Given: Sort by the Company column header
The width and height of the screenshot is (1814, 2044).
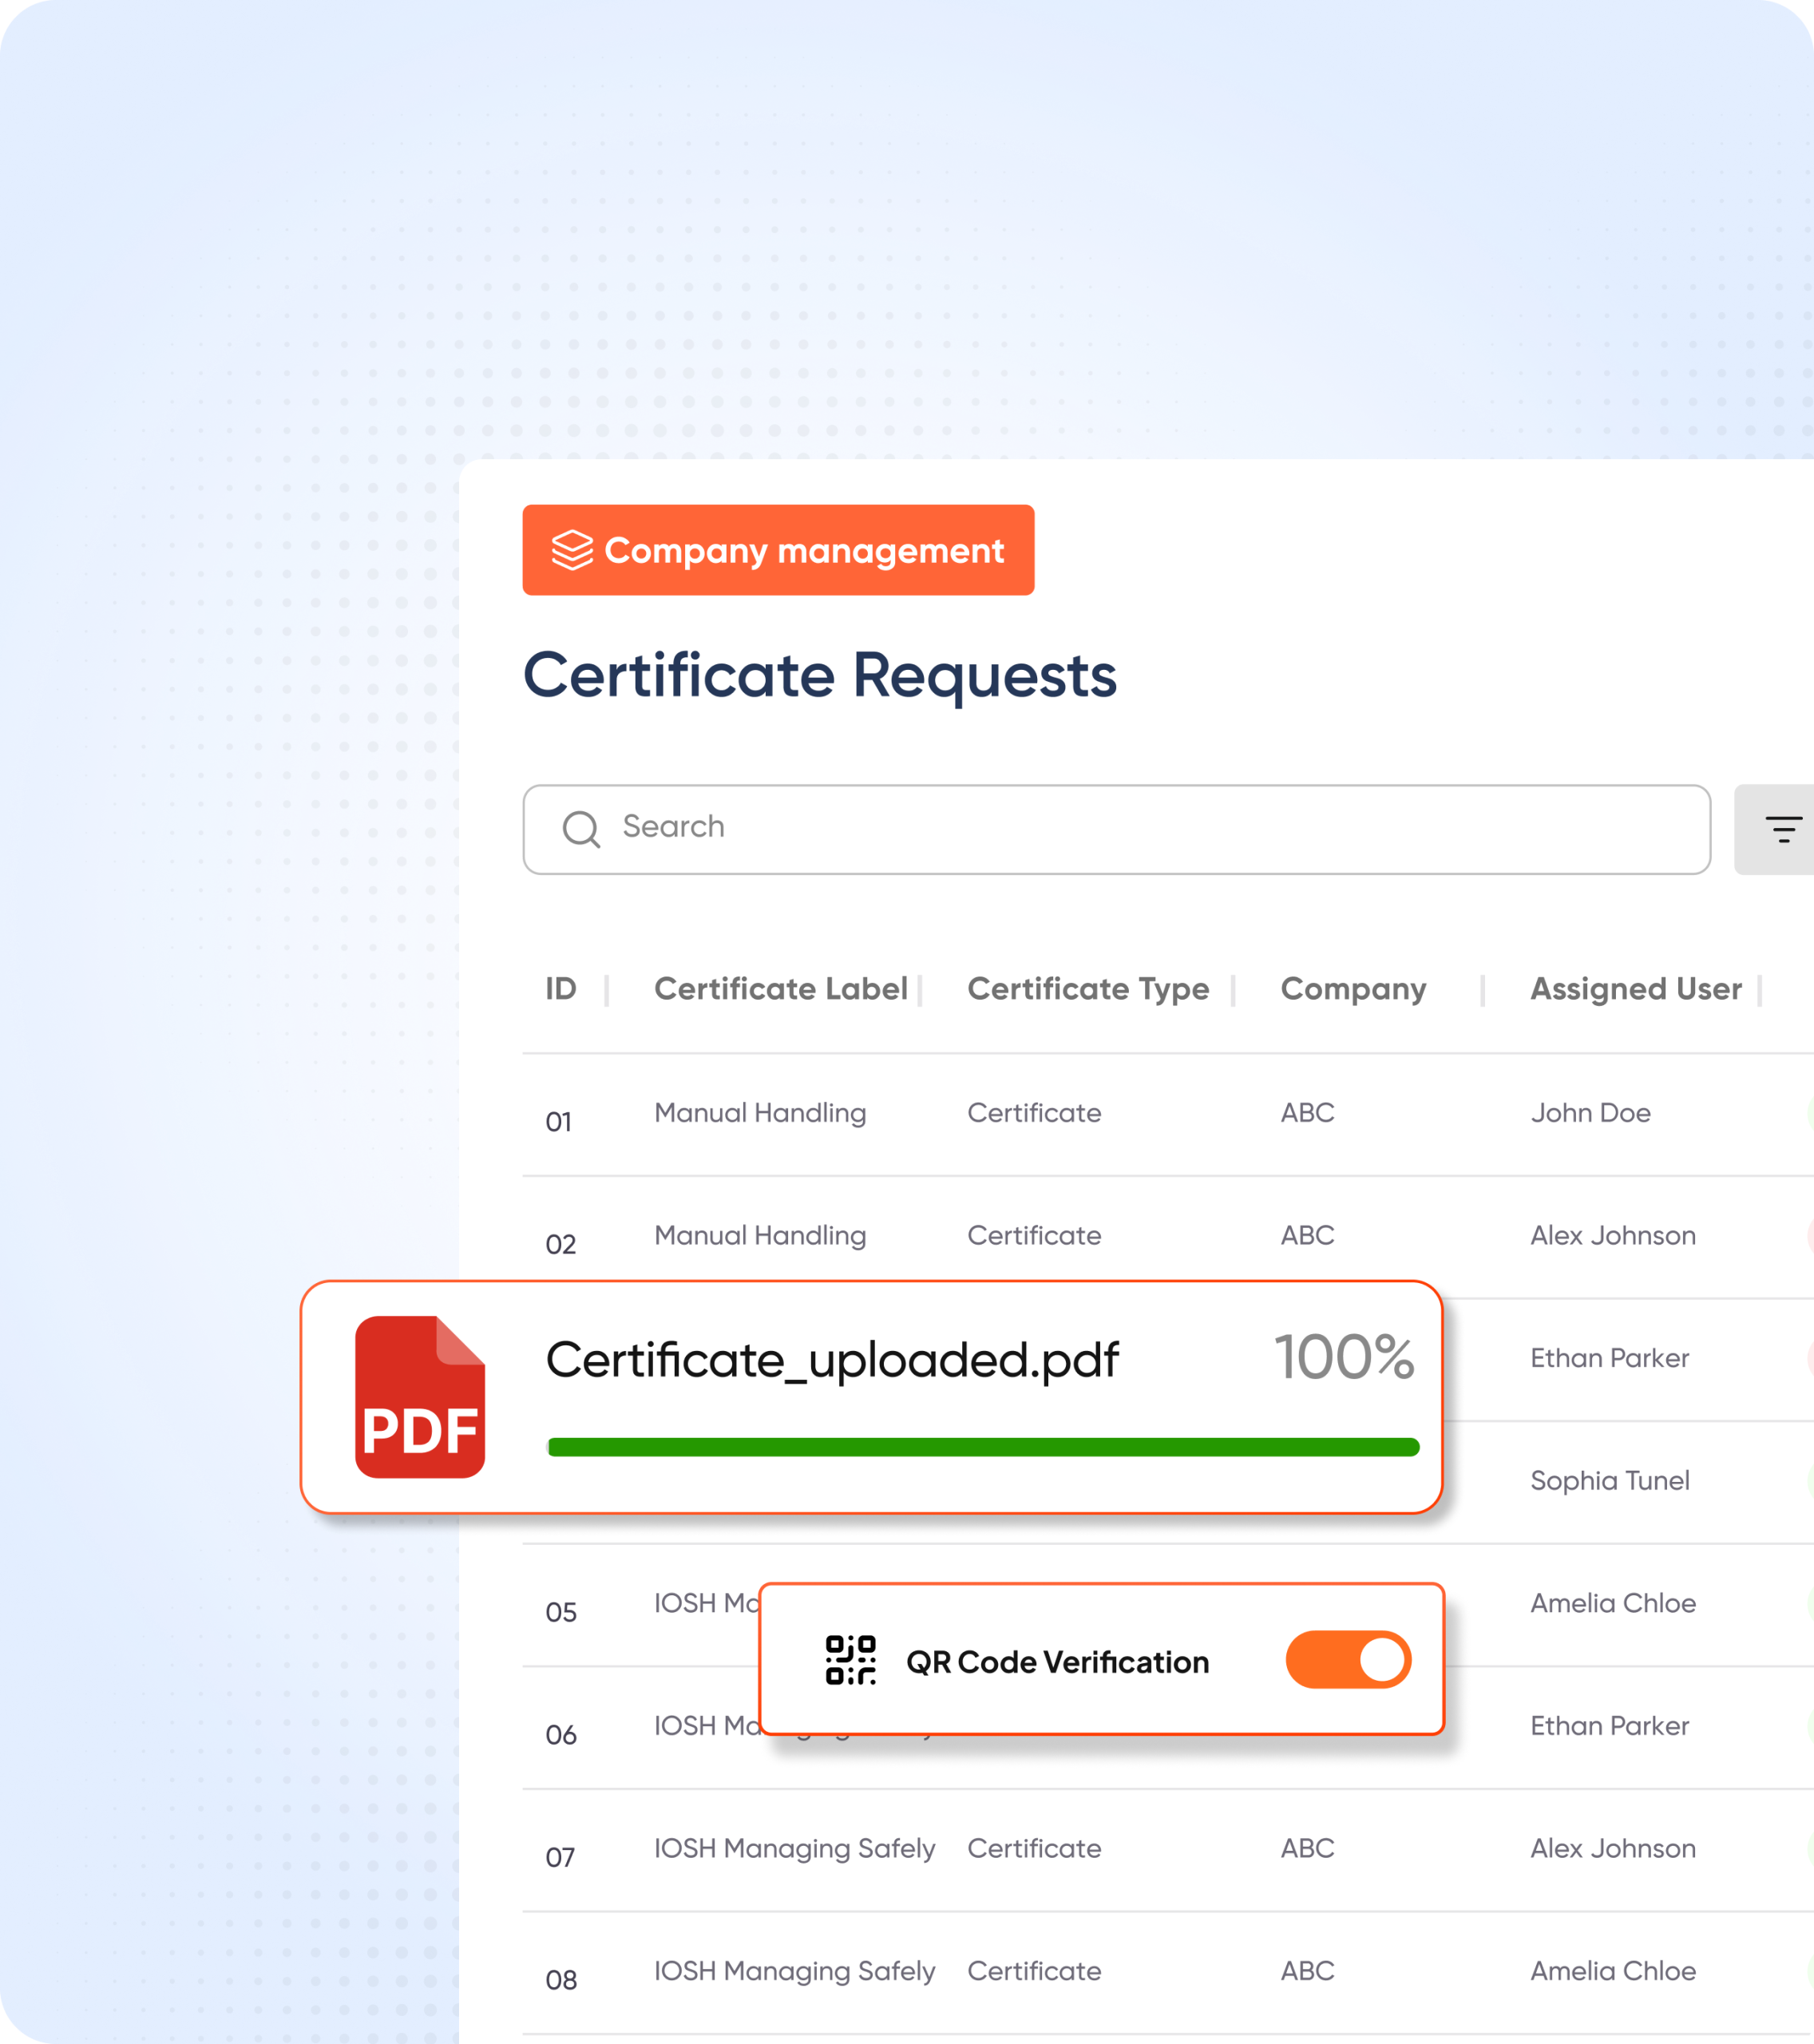Looking at the screenshot, I should pyautogui.click(x=1353, y=989).
